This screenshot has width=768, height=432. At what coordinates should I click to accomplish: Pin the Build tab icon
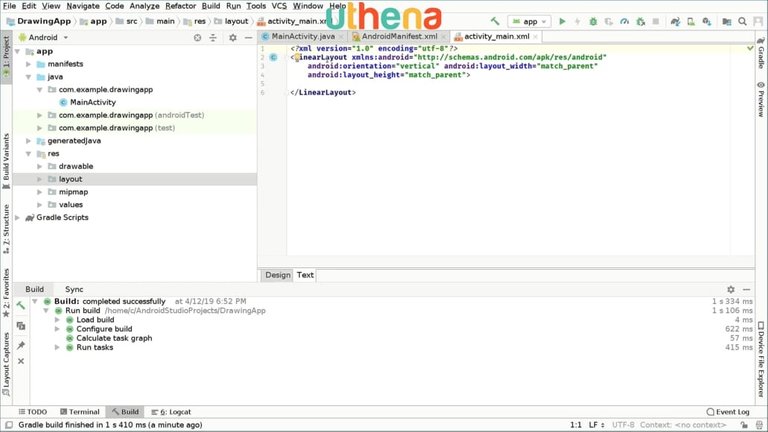coord(21,345)
